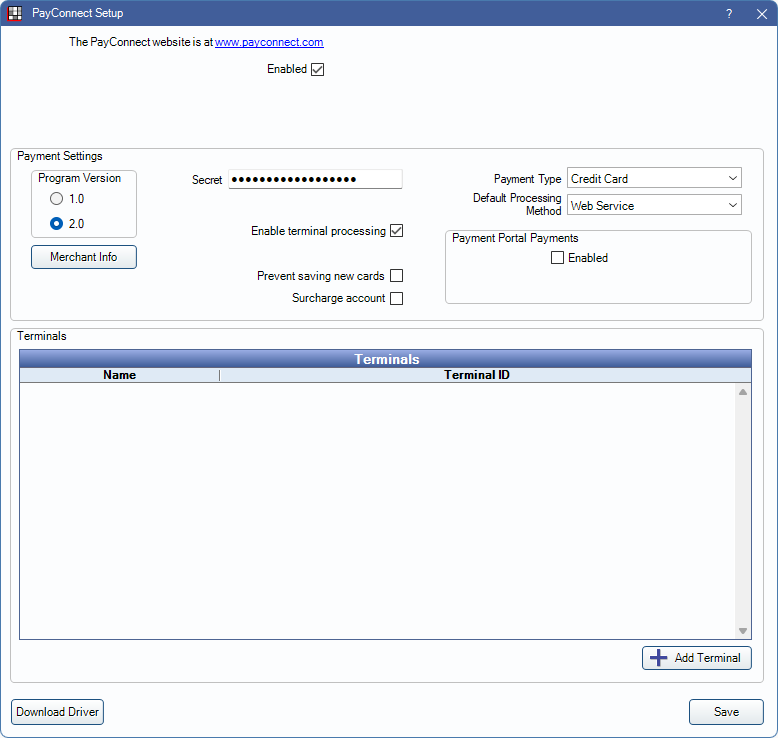Image resolution: width=778 pixels, height=738 pixels.
Task: Click the help question mark icon
Action: click(x=729, y=13)
